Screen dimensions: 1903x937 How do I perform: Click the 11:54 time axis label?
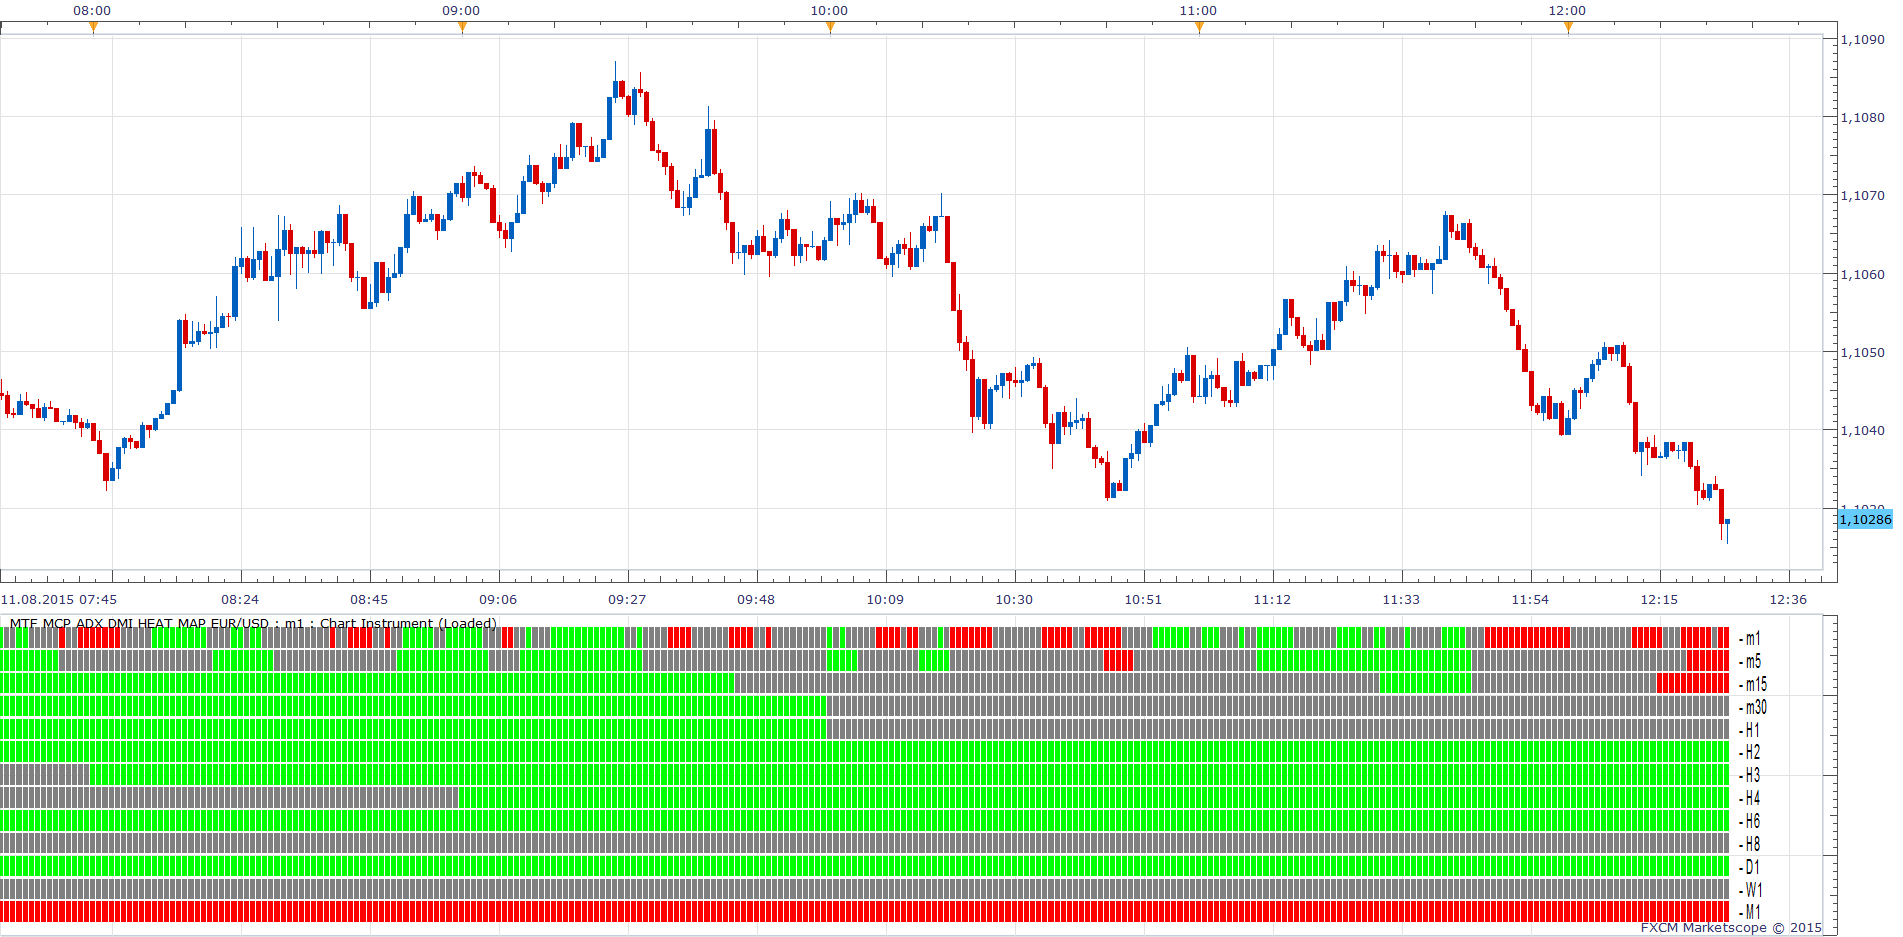tap(1530, 600)
